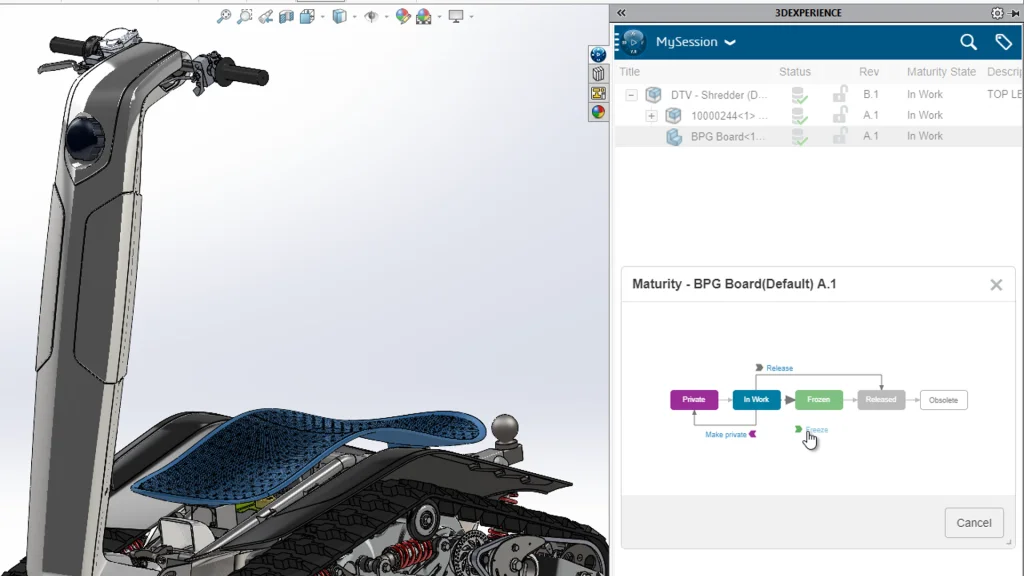Activate the Section View tool
Viewport: 1024px width, 576px height.
(x=286, y=16)
